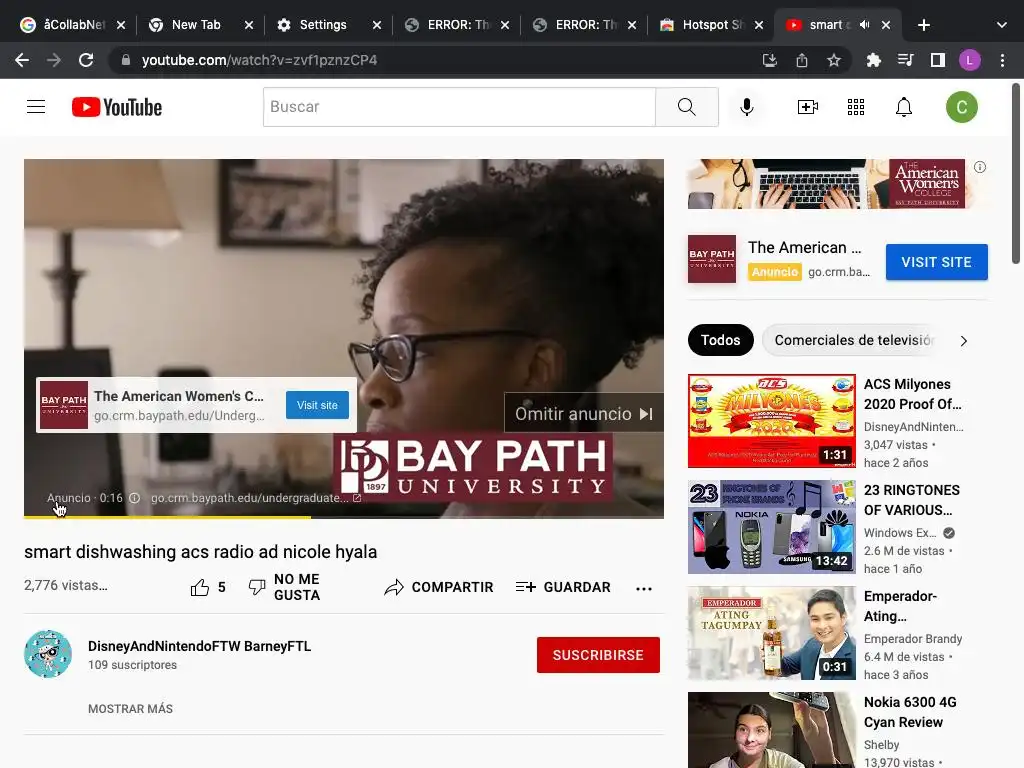Expand the description with MOSTRAR MÁS
Screen dimensions: 1024x768
click(131, 709)
